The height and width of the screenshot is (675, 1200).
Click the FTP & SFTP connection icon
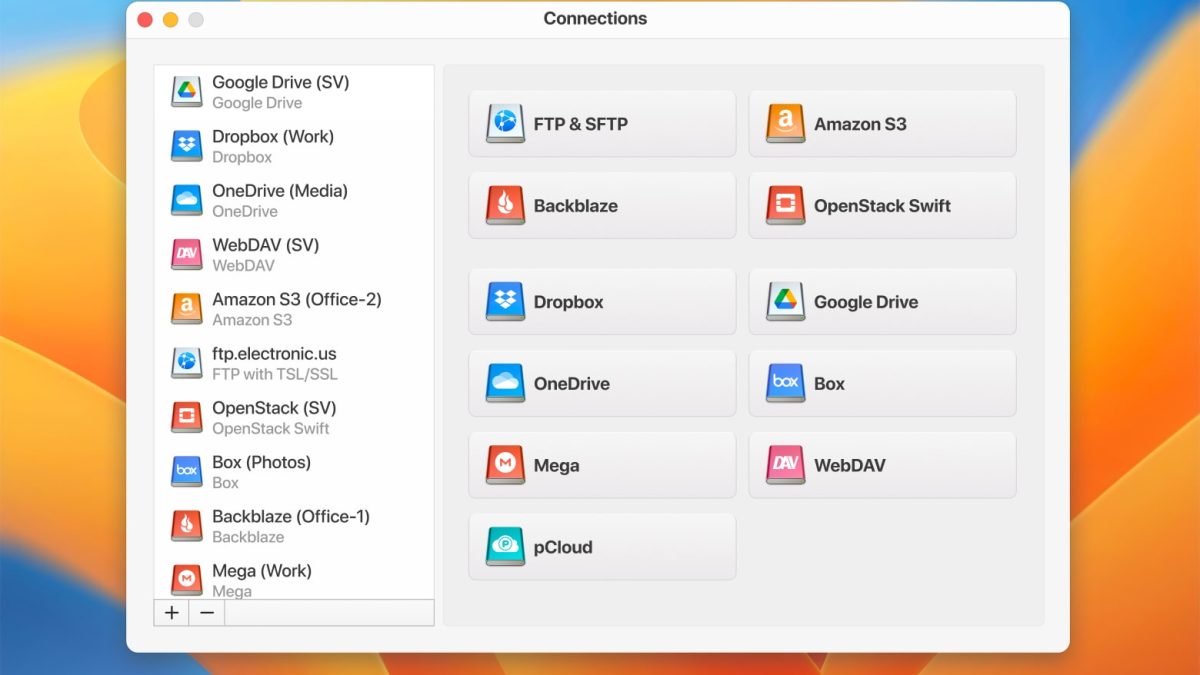[x=505, y=124]
